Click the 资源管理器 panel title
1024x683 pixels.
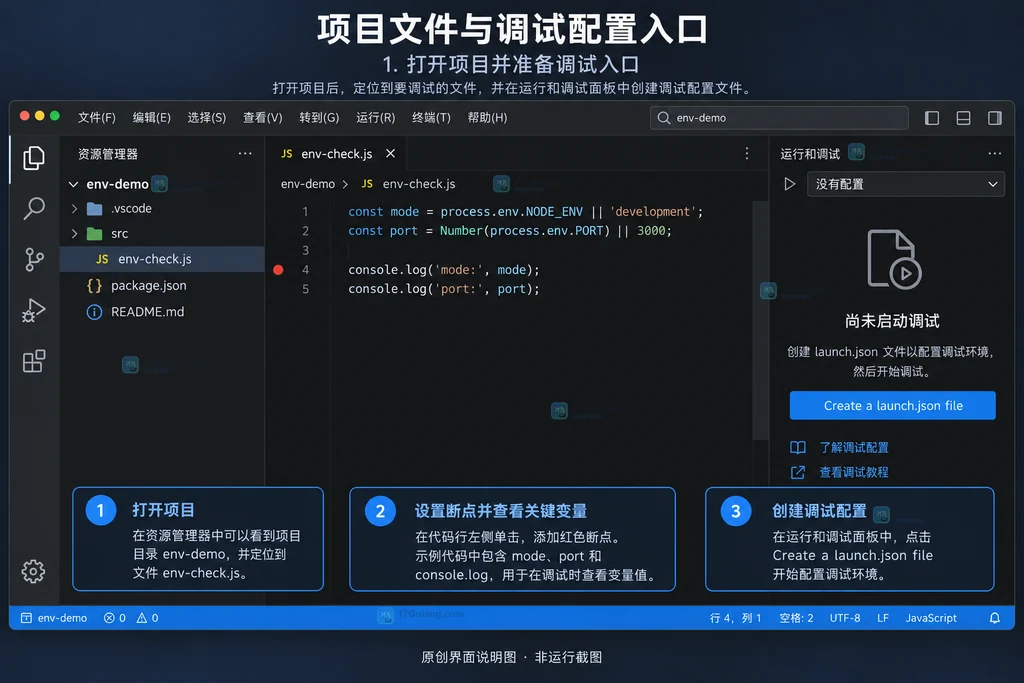tap(108, 153)
